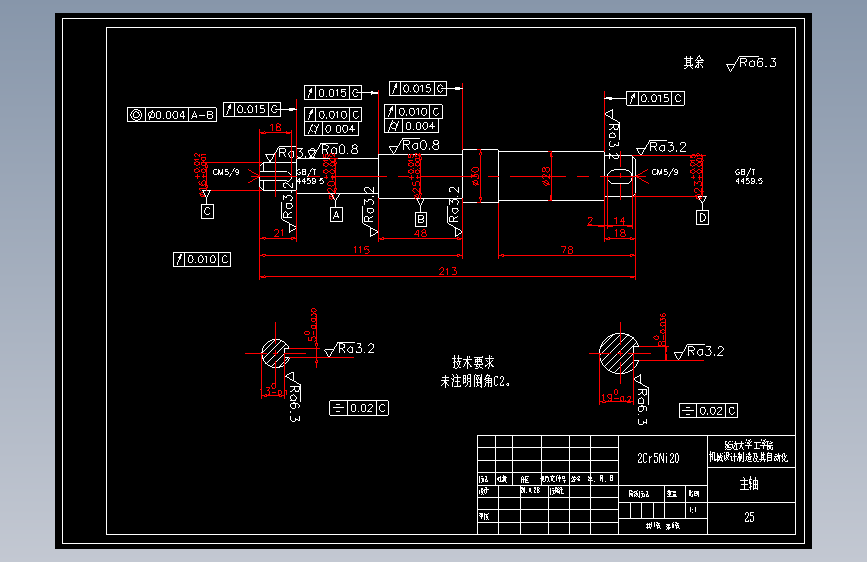This screenshot has height=562, width=867.
Task: Click the Ra3.2 symbol beside left section view
Action: (x=349, y=349)
